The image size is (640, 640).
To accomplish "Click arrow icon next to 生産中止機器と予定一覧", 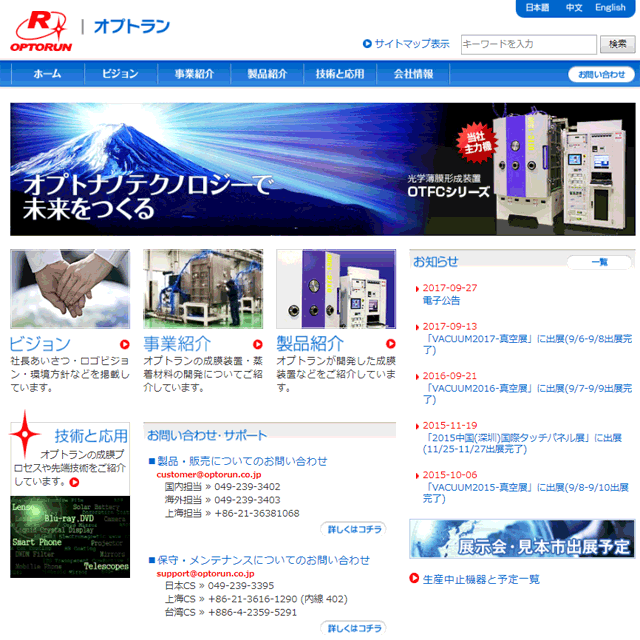I will point(415,579).
